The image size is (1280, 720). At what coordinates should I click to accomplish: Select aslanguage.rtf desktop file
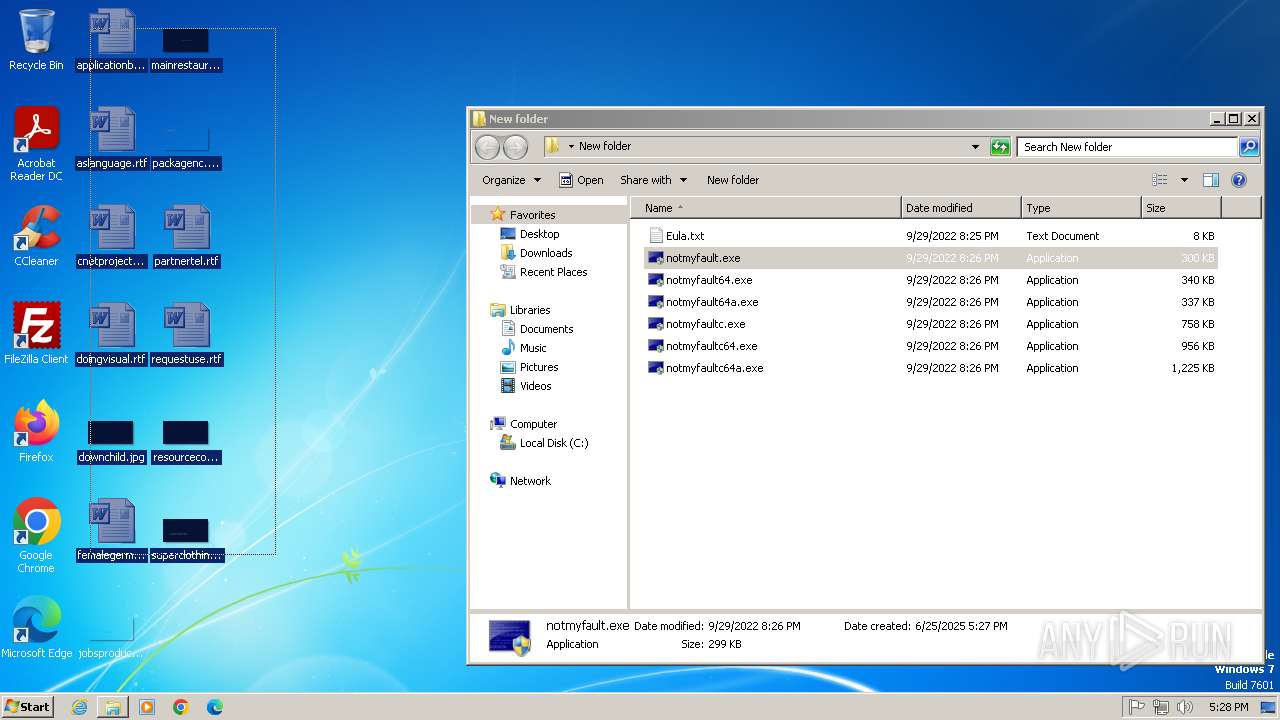pyautogui.click(x=111, y=138)
